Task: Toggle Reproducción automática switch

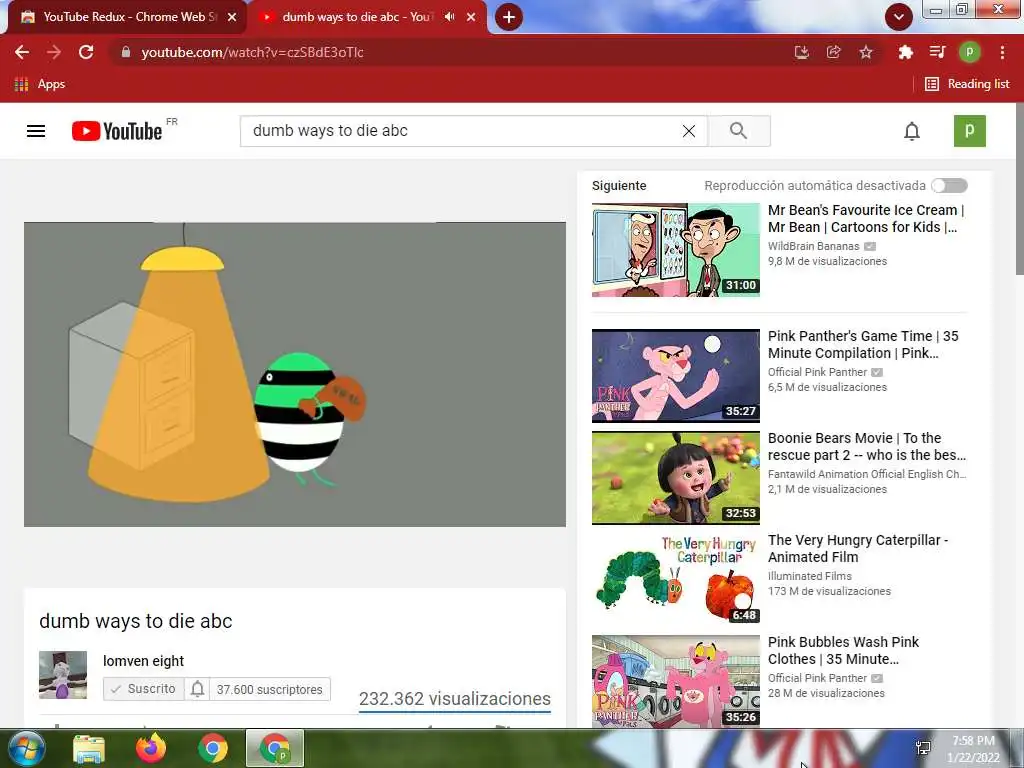Action: point(950,185)
